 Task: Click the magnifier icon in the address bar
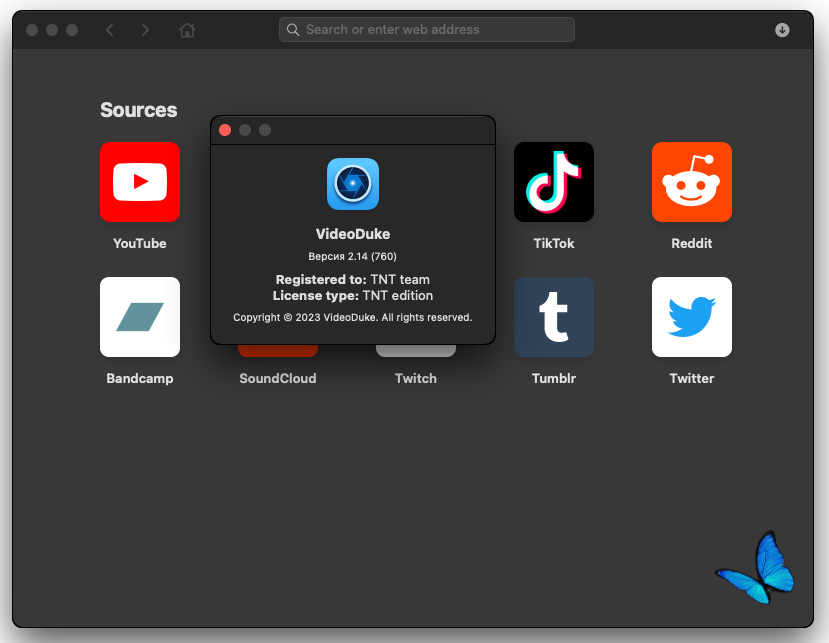pos(292,30)
